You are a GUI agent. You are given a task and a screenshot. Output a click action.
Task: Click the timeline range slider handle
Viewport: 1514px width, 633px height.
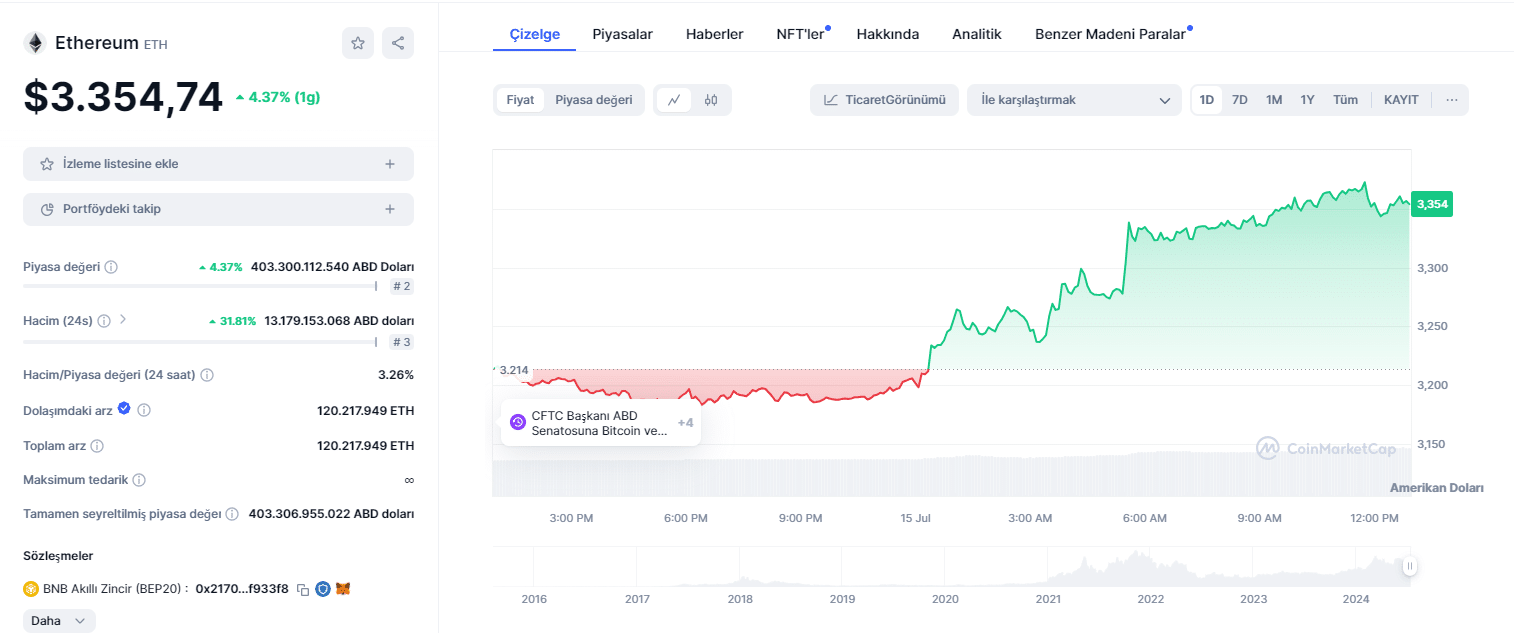point(1410,566)
